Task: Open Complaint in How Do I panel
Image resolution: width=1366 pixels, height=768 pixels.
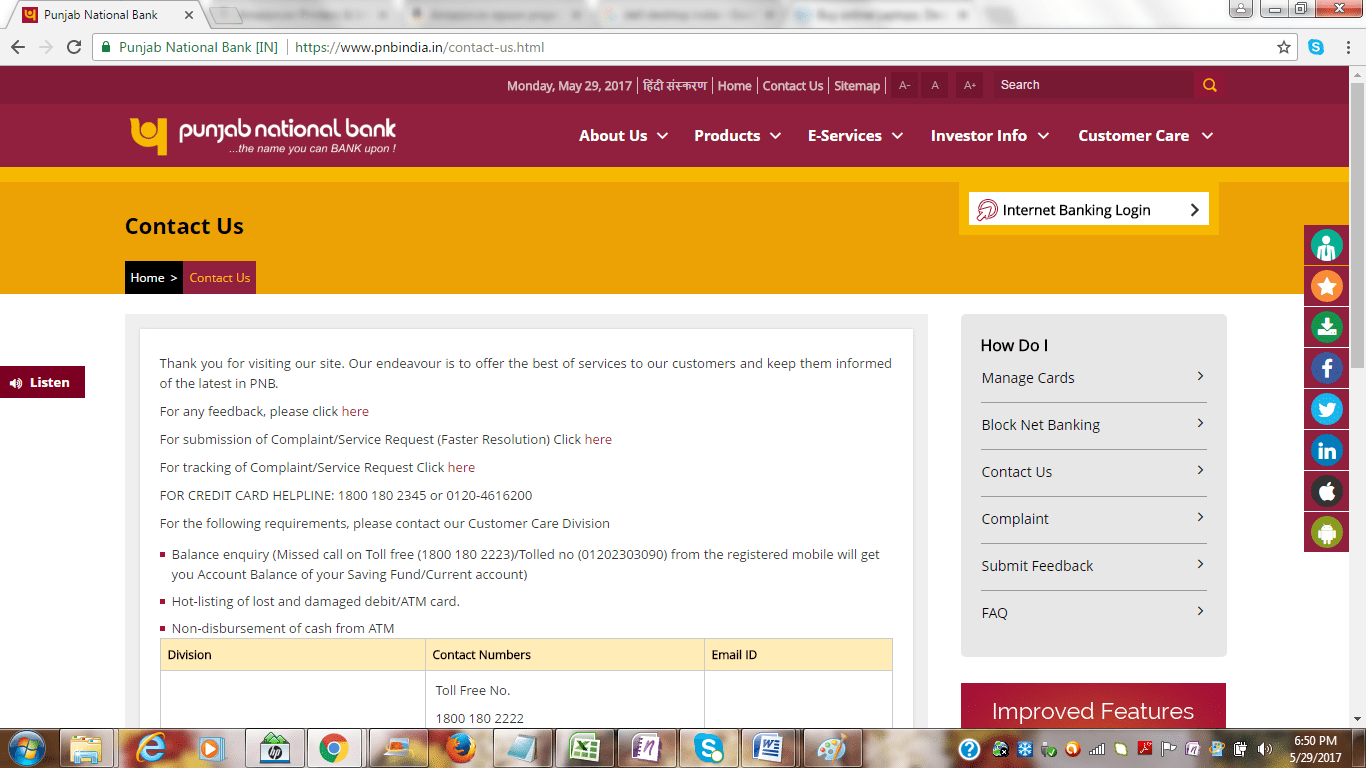Action: [1093, 519]
